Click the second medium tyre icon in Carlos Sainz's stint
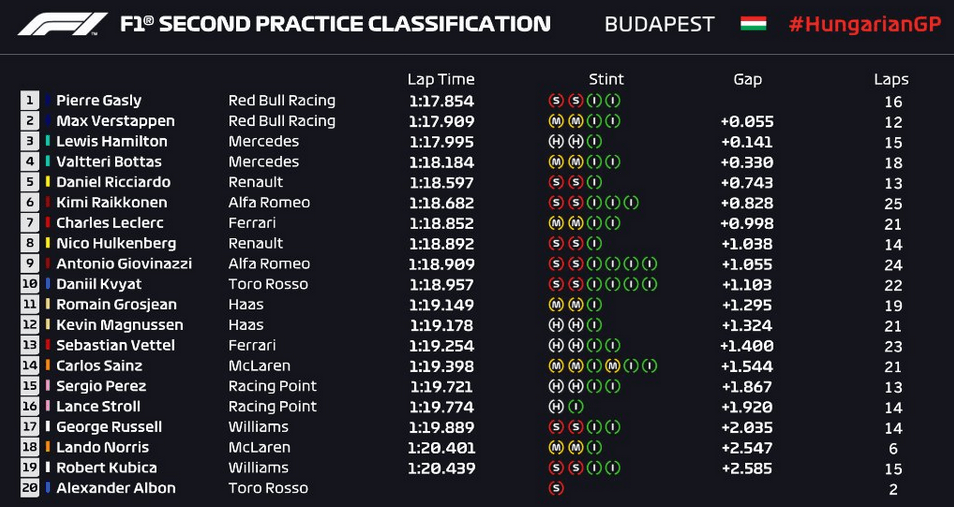This screenshot has height=507, width=954. coord(574,366)
